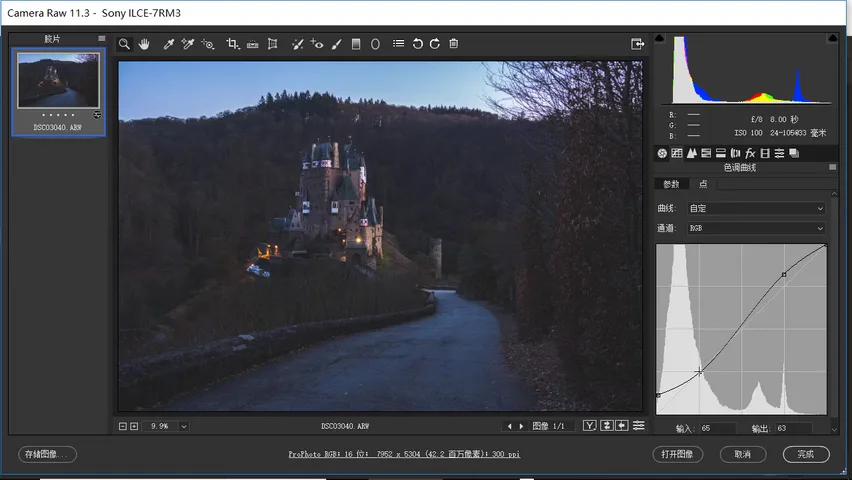The width and height of the screenshot is (852, 480).
Task: Open workflow options ProPhoto RGB link
Action: pyautogui.click(x=404, y=454)
